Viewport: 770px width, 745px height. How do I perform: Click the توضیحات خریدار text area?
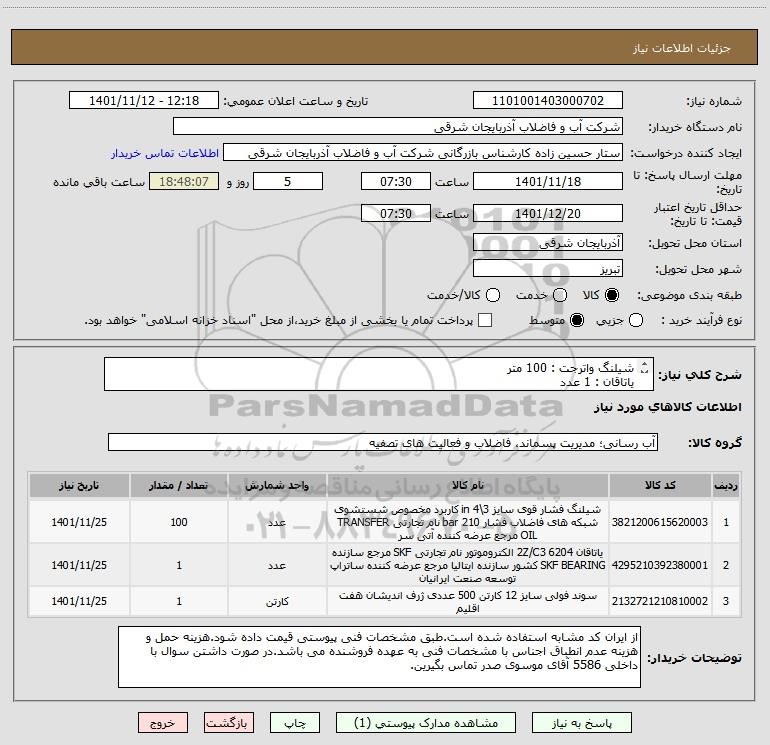tap(379, 657)
